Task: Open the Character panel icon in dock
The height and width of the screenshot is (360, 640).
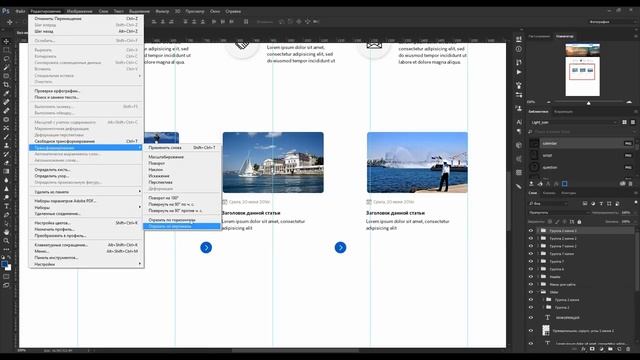Action: [x=519, y=122]
